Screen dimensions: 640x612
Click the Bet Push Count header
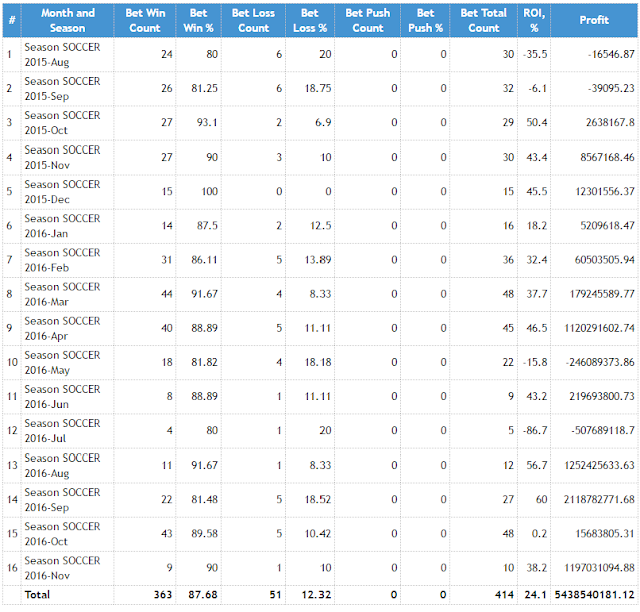368,20
